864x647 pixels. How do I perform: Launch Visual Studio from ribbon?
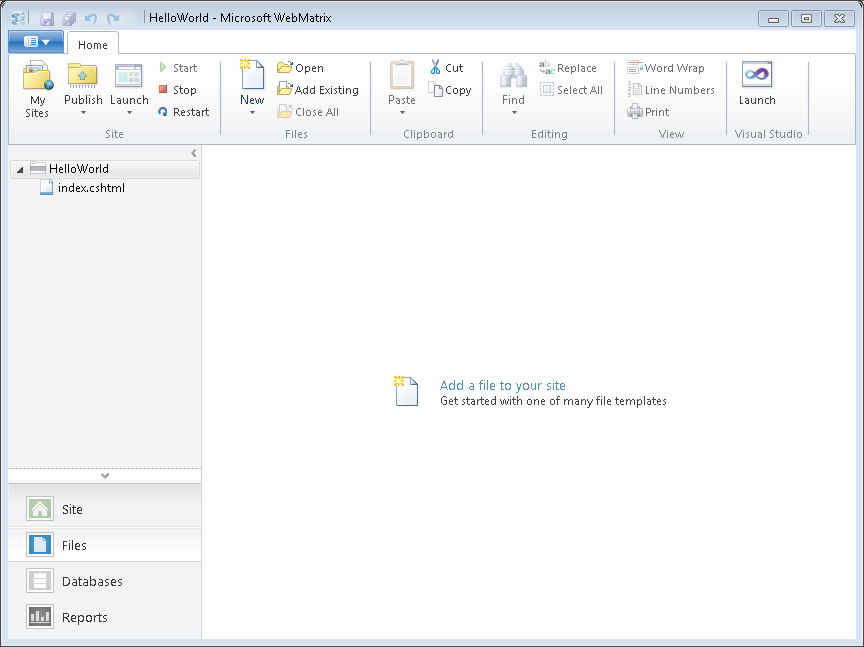click(757, 84)
